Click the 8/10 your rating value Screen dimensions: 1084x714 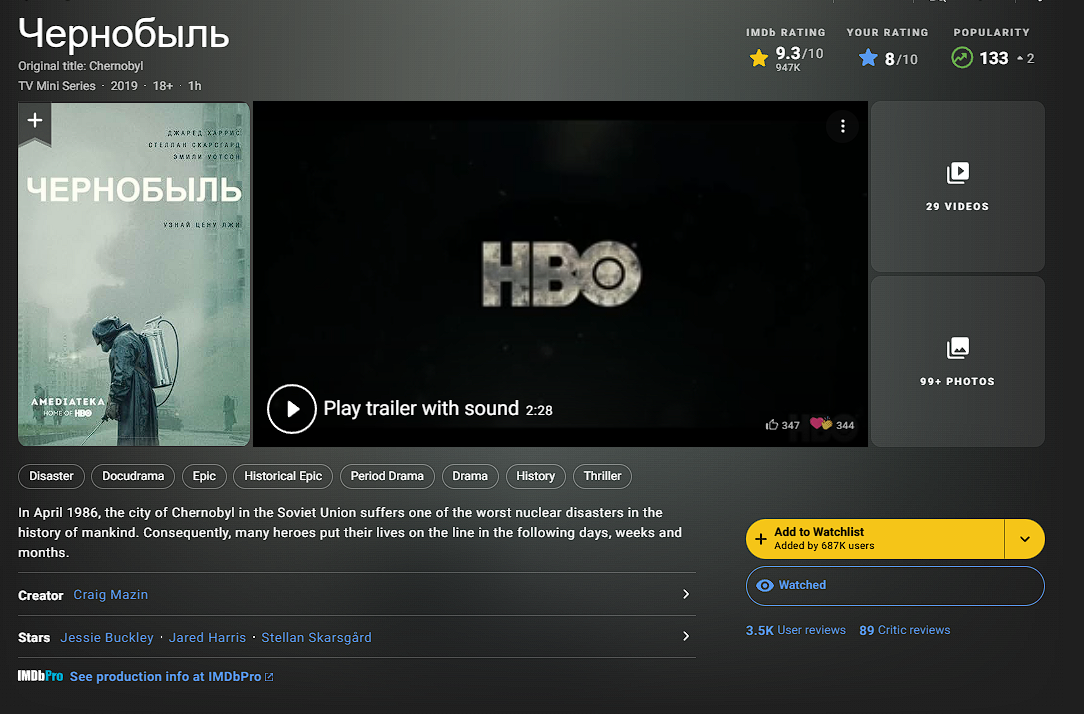click(x=901, y=59)
